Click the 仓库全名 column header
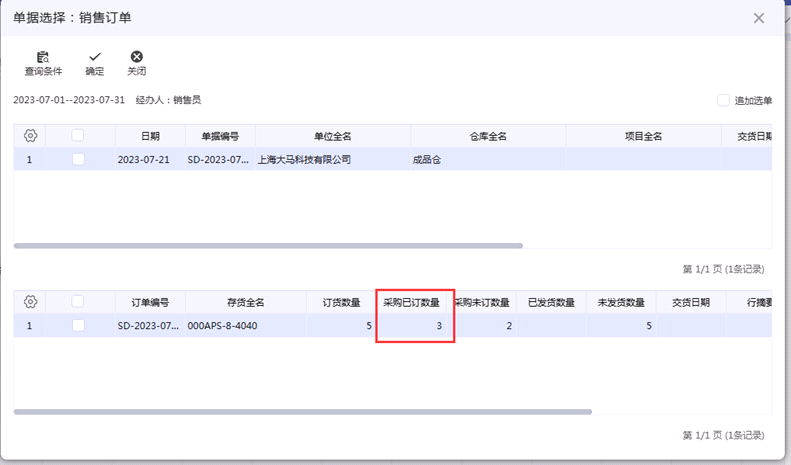This screenshot has height=465, width=791. 488,136
